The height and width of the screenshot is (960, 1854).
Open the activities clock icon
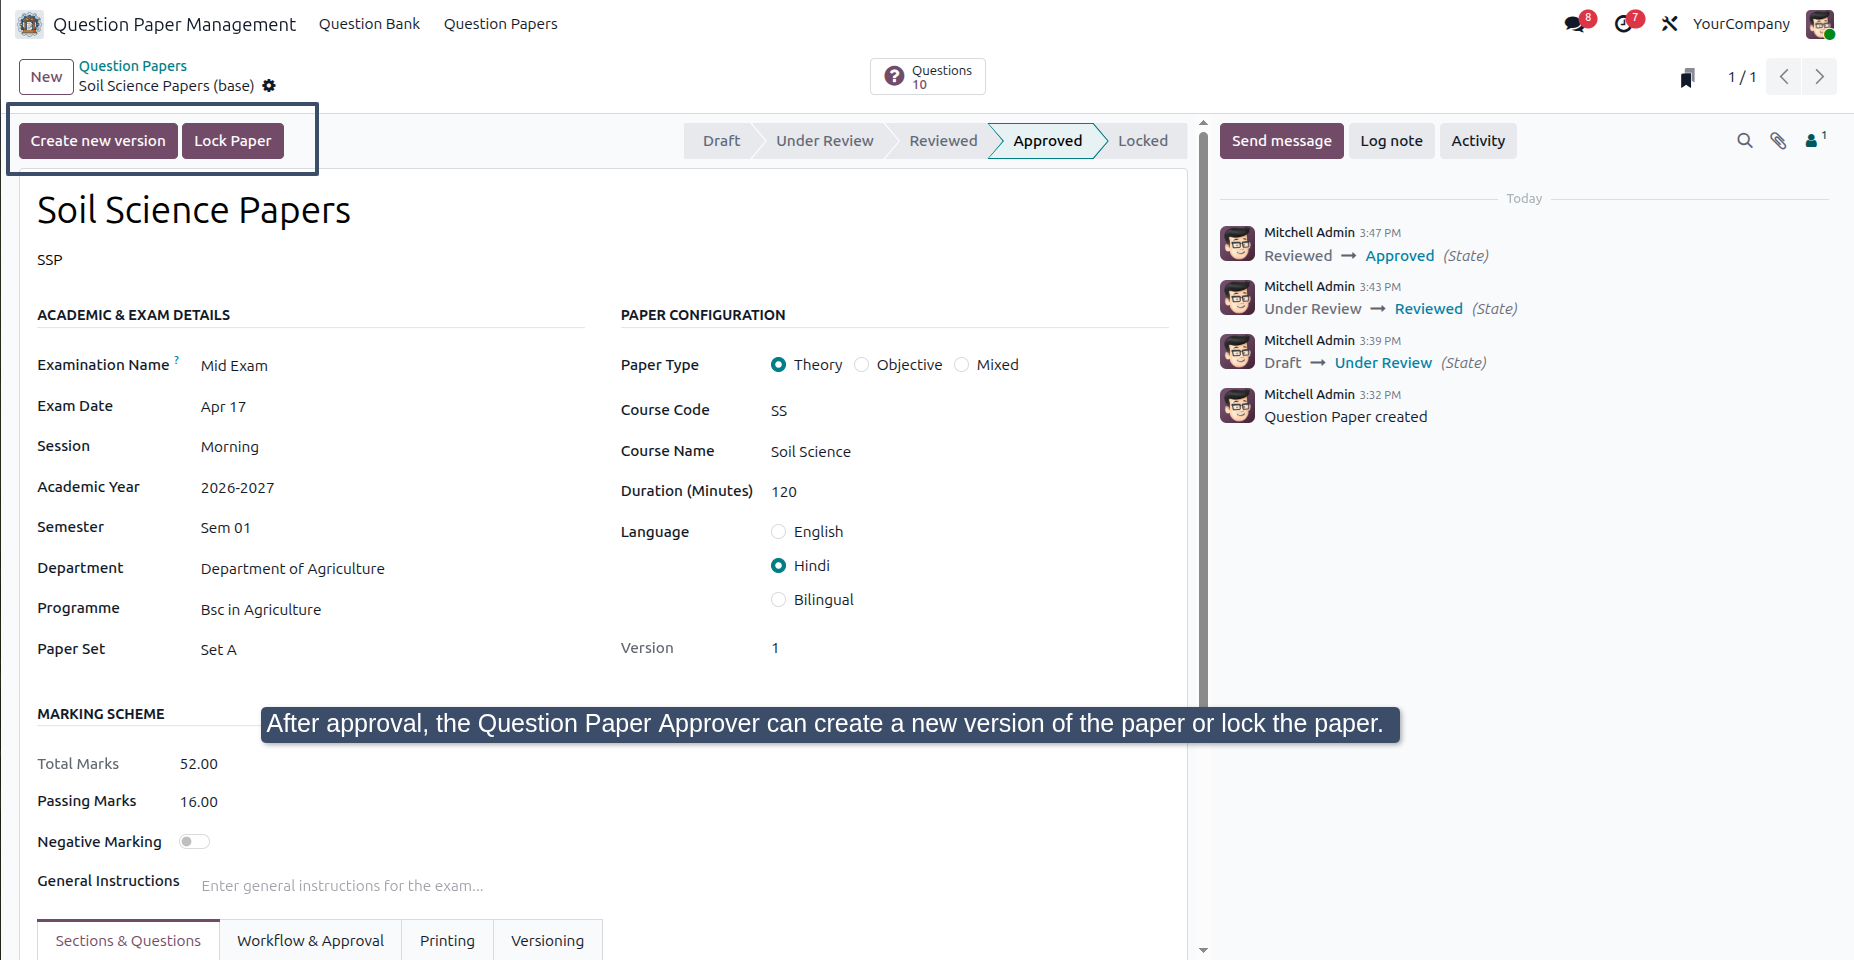pos(1623,24)
